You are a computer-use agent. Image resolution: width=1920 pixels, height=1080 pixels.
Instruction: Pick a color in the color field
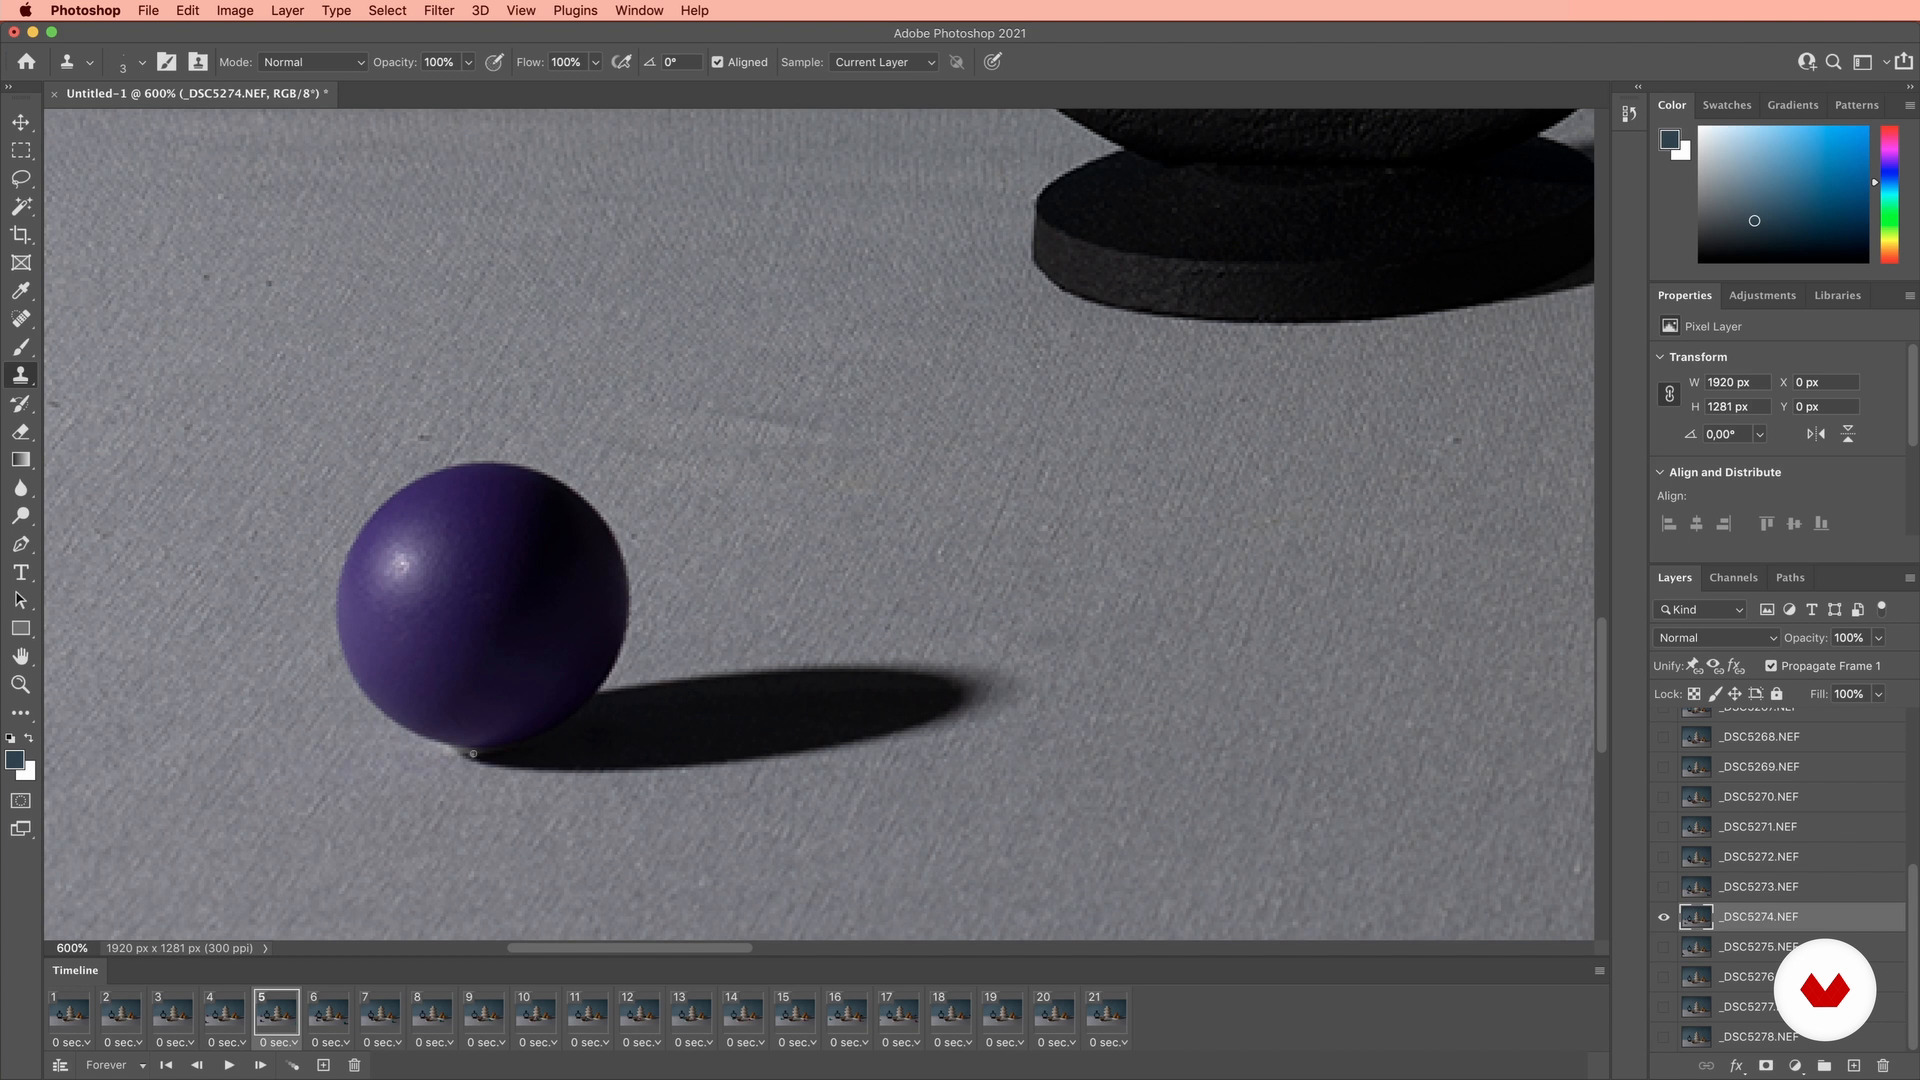[1783, 194]
